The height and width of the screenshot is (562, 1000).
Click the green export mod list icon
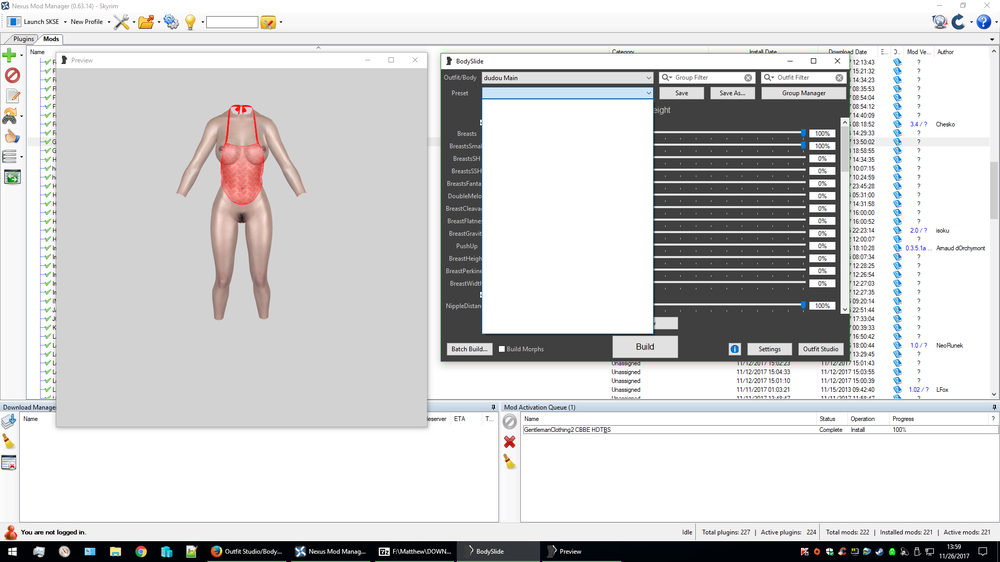point(12,177)
